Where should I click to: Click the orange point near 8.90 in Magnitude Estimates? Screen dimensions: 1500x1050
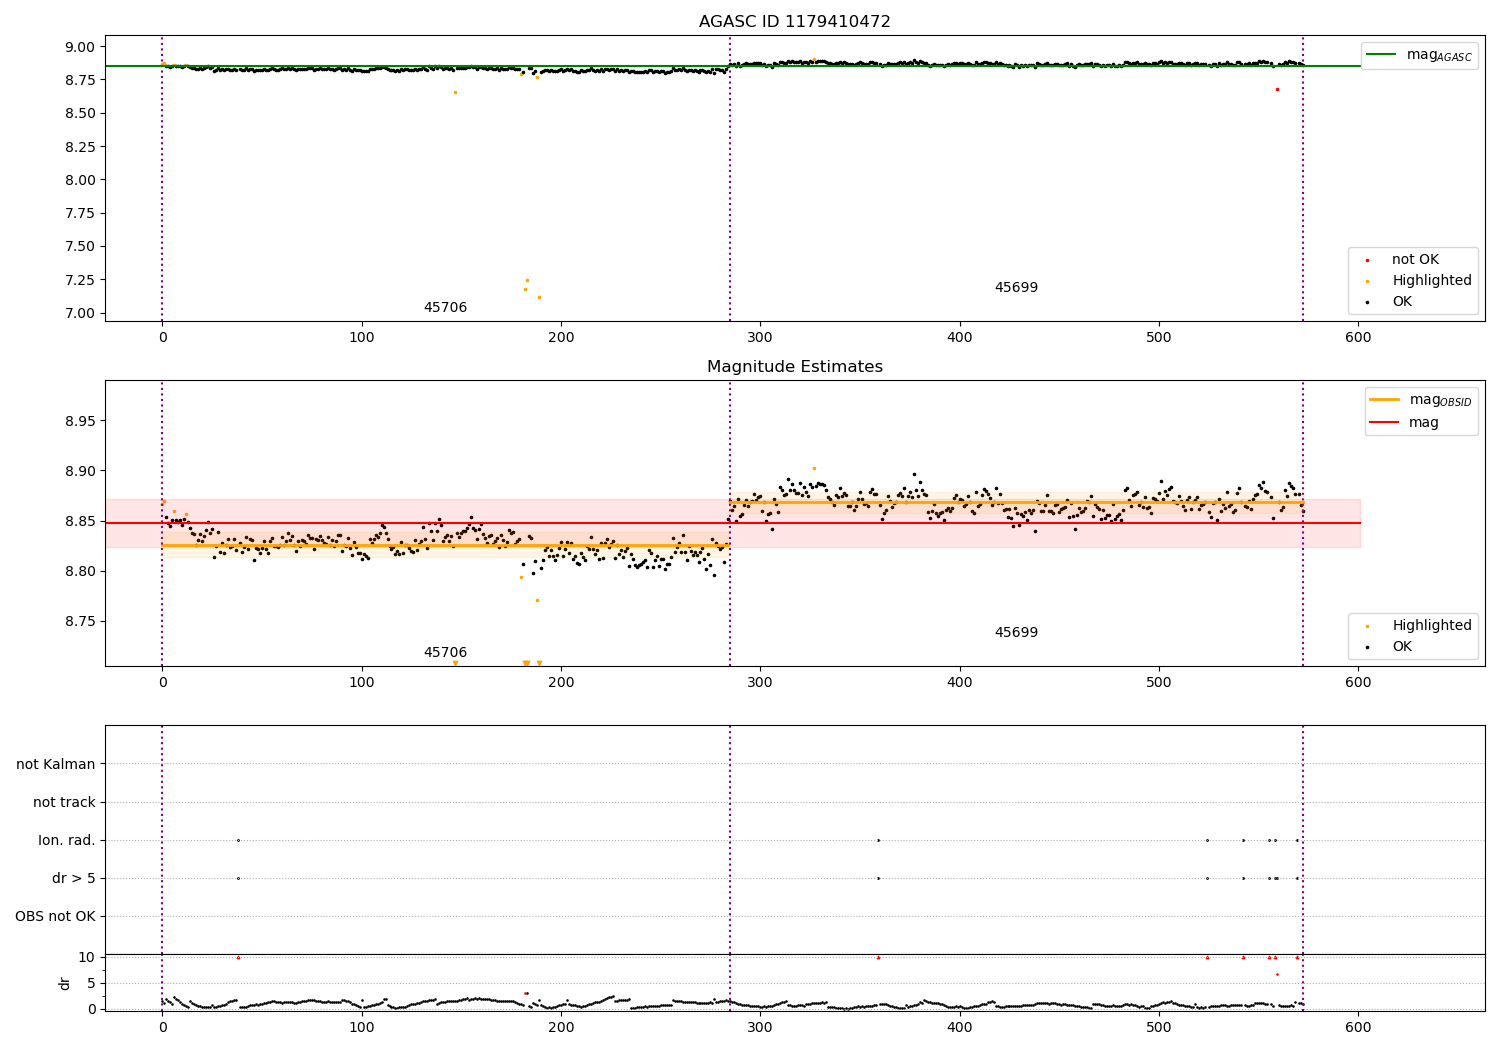click(x=814, y=468)
